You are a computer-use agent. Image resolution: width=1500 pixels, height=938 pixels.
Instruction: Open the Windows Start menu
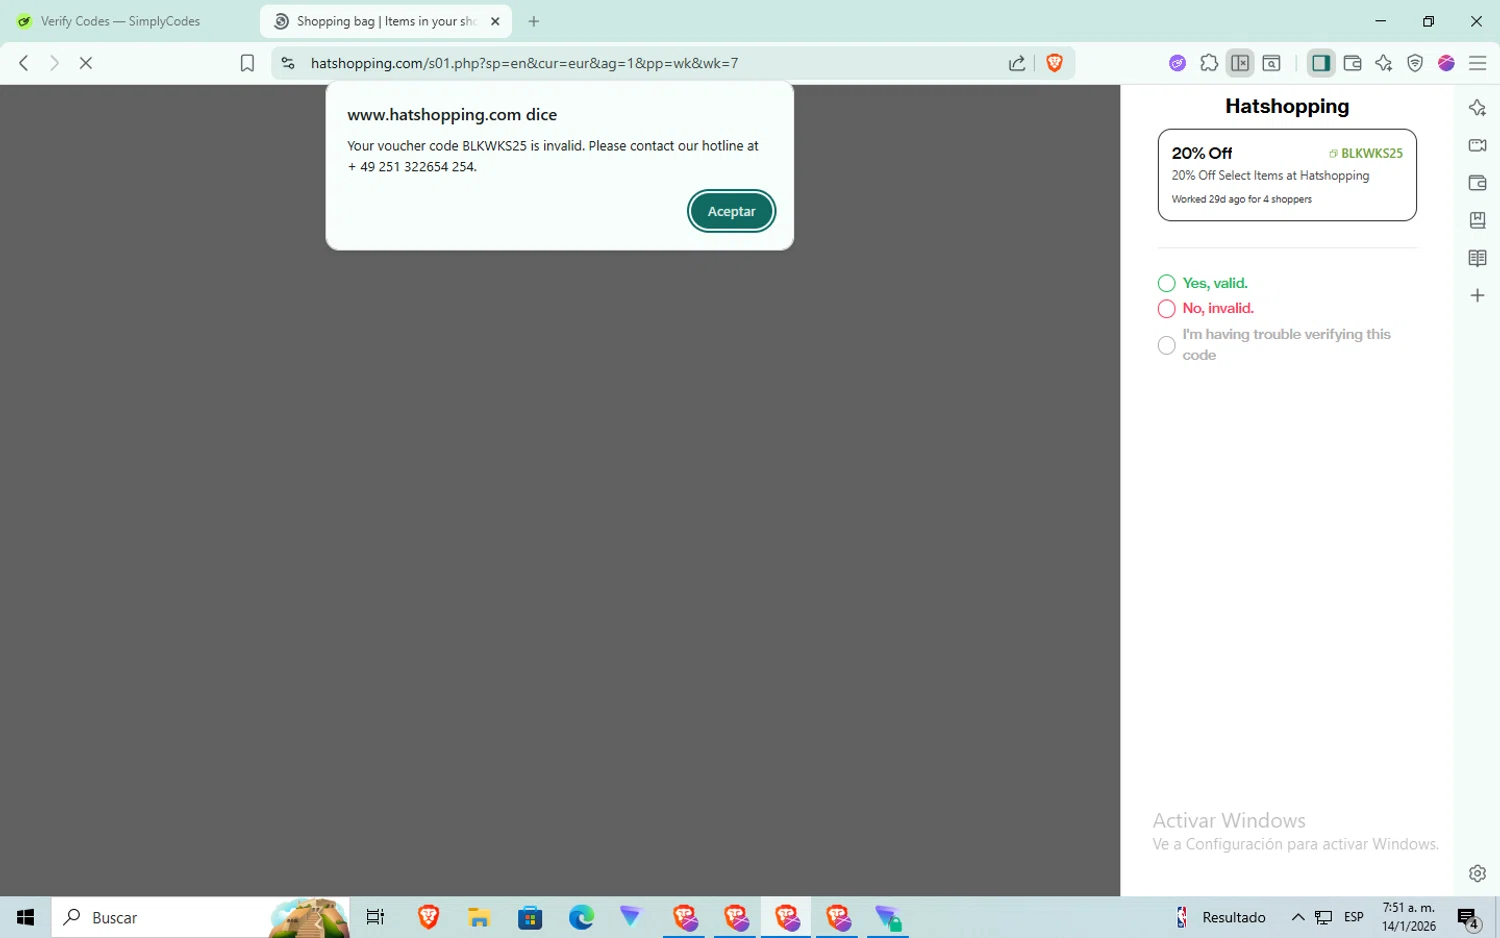click(x=25, y=917)
